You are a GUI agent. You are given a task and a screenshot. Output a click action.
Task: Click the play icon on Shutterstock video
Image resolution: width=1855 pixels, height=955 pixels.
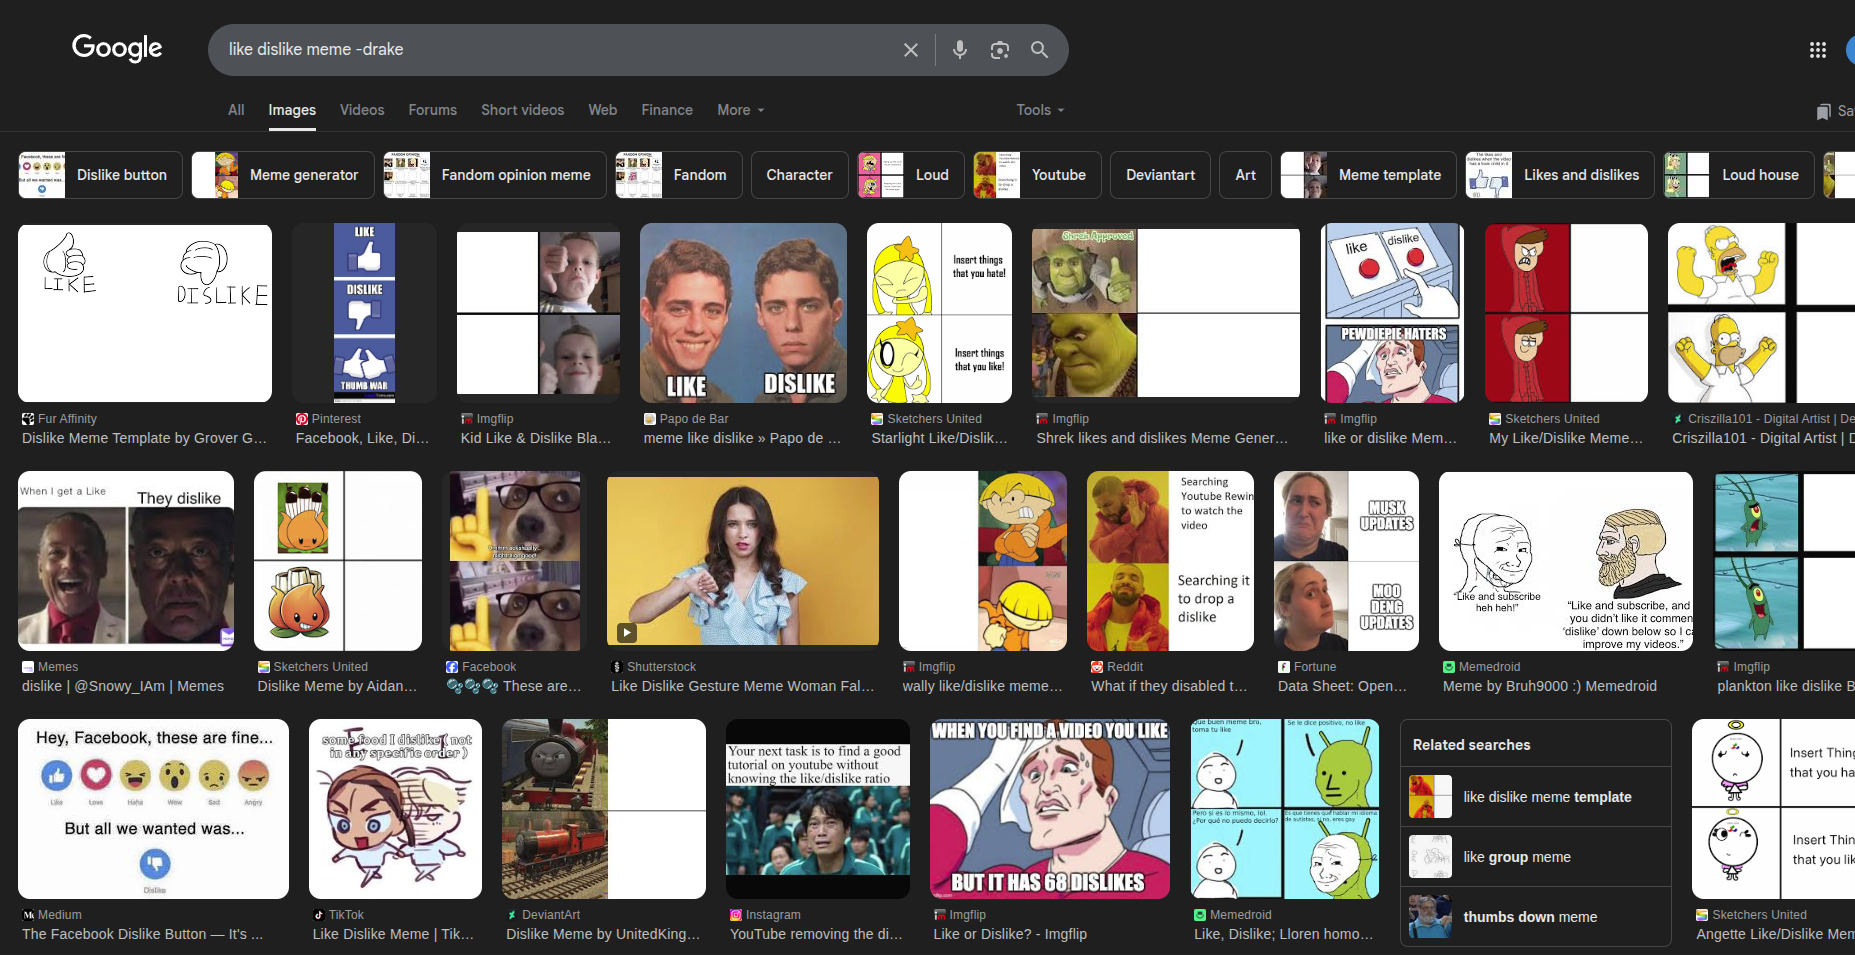(x=626, y=632)
